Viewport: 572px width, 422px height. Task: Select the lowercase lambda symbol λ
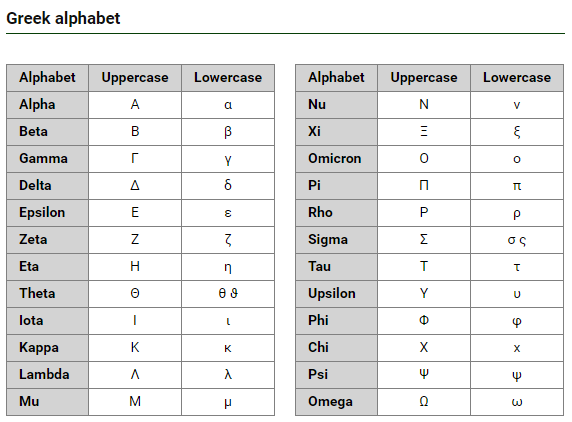tap(228, 374)
